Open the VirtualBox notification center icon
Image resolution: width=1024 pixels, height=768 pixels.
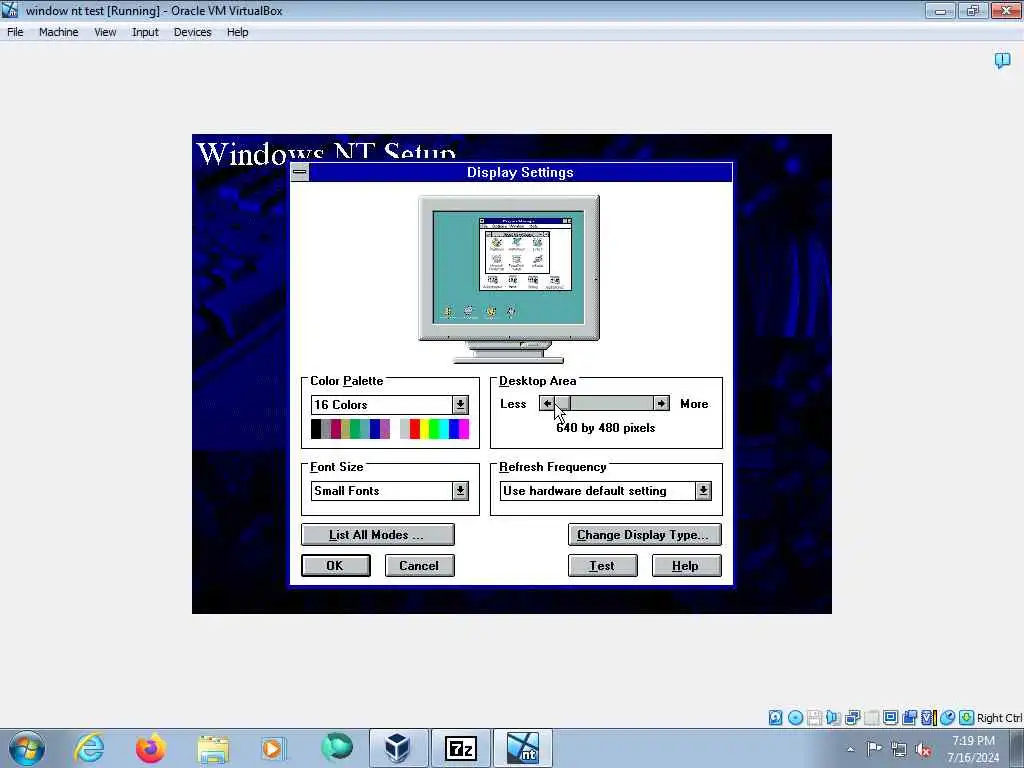pyautogui.click(x=1002, y=61)
